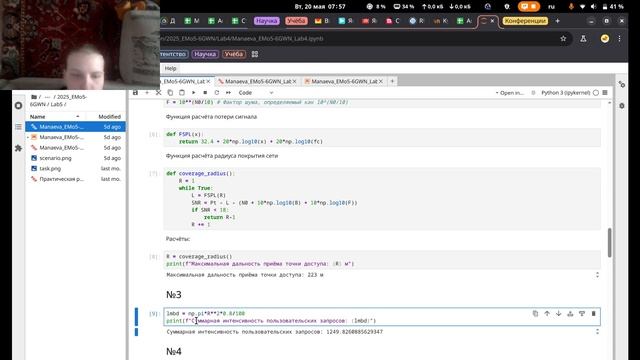Click the coverage_radius function code cell

382,199
